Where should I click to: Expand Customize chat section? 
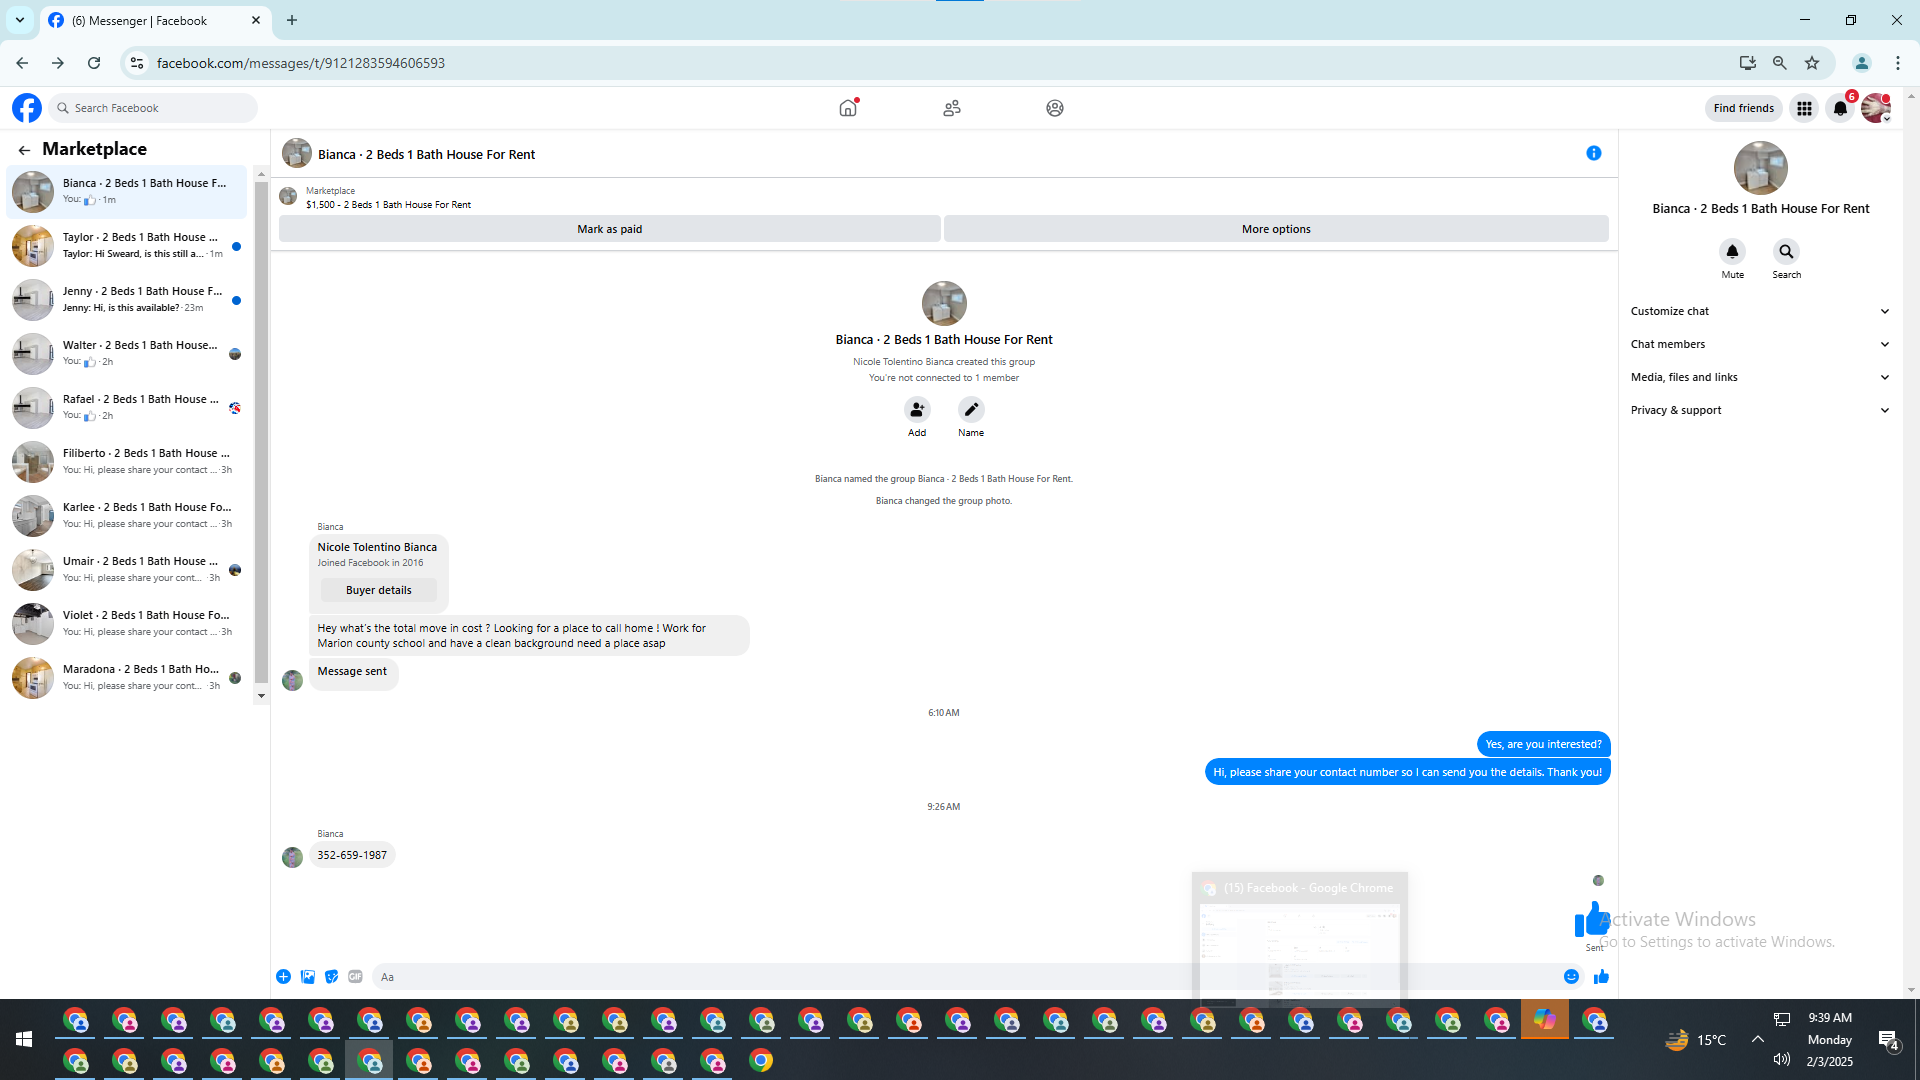(x=1760, y=311)
